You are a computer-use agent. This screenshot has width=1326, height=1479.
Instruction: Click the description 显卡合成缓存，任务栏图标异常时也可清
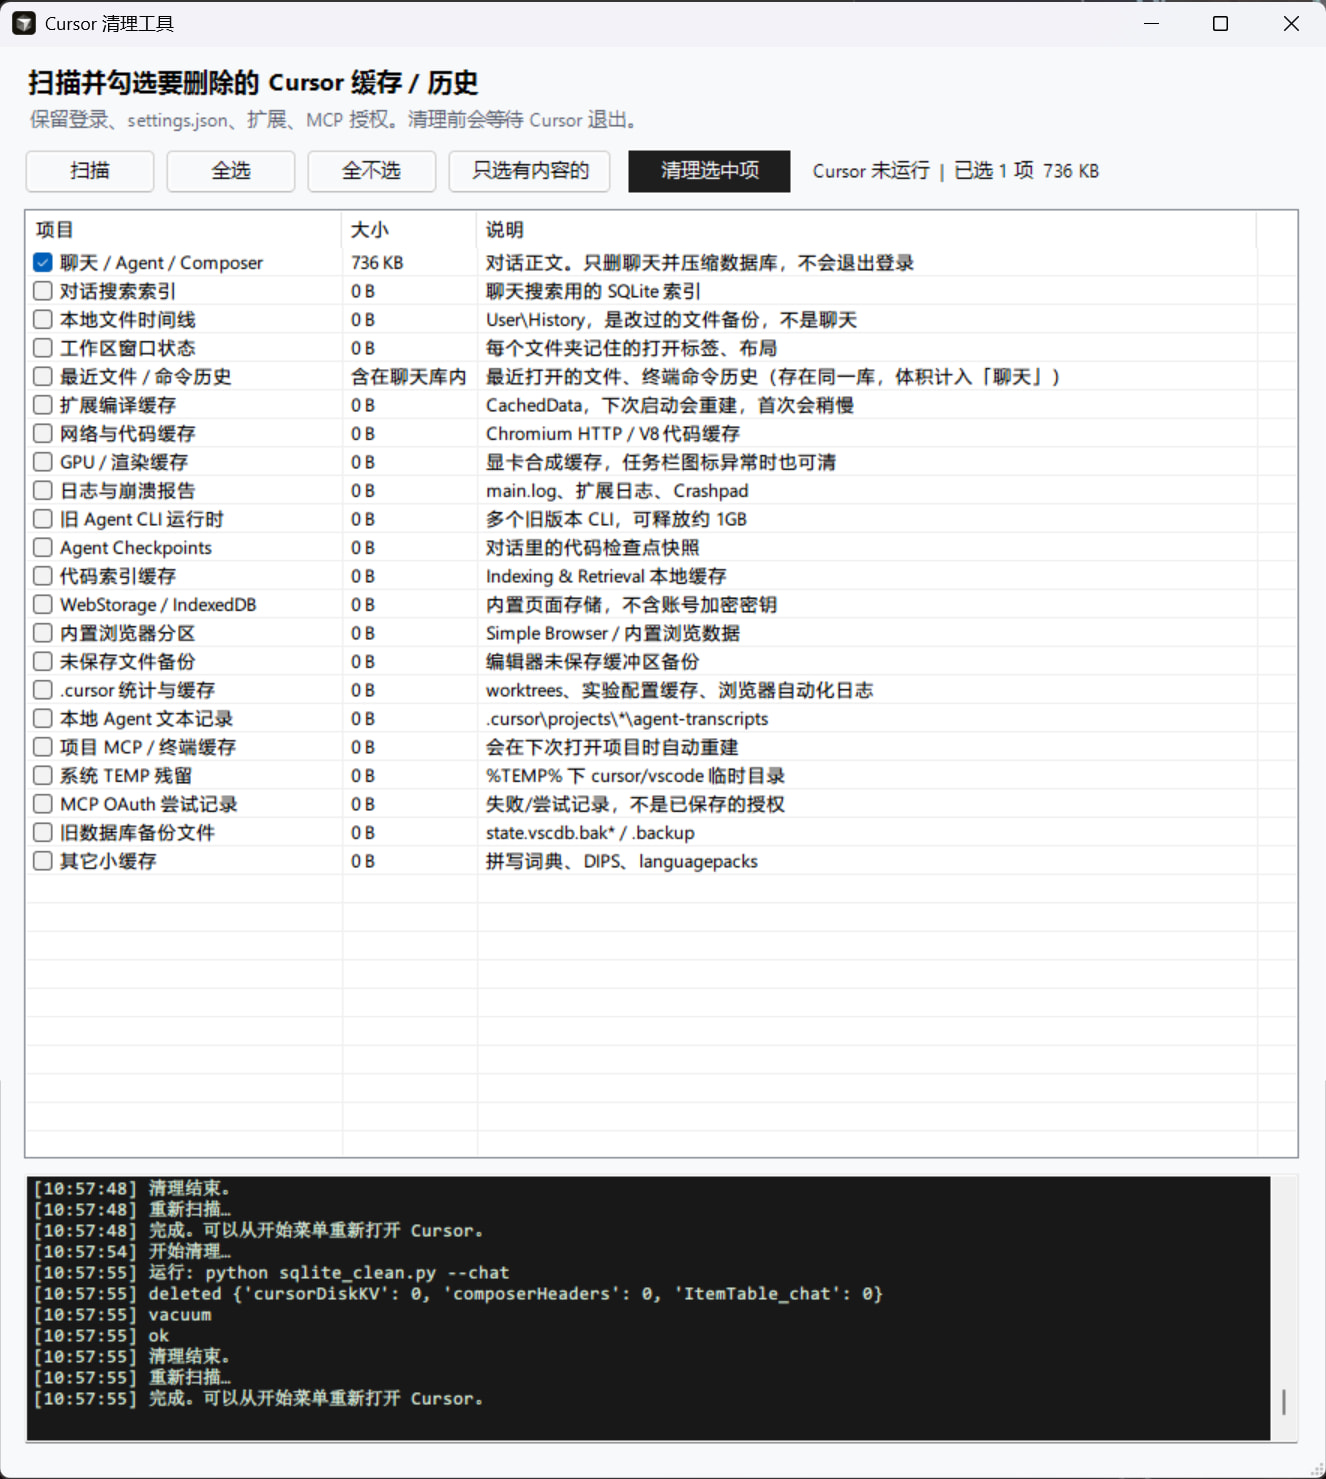[x=661, y=462]
